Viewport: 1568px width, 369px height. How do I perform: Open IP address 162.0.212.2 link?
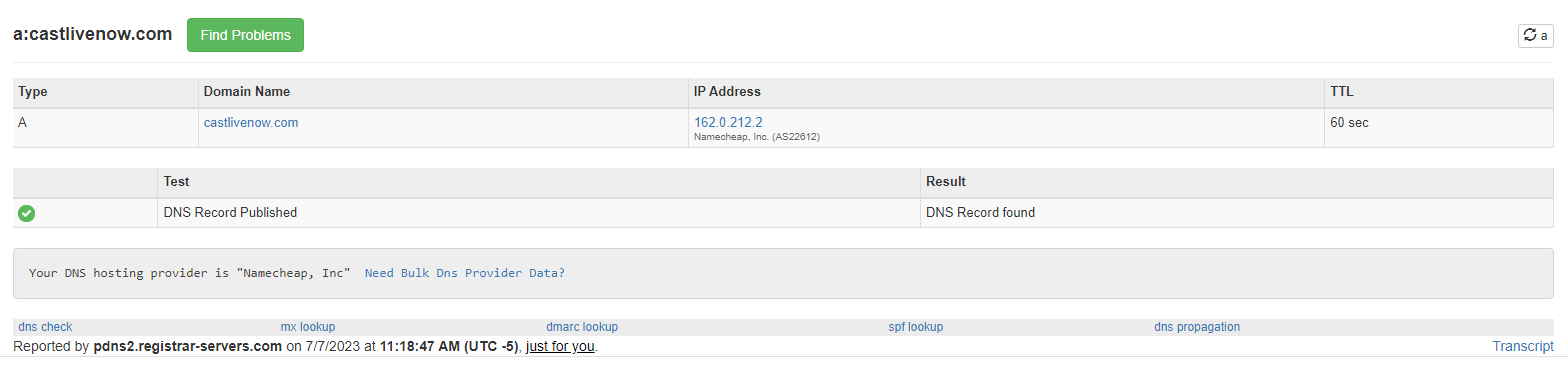(x=728, y=122)
